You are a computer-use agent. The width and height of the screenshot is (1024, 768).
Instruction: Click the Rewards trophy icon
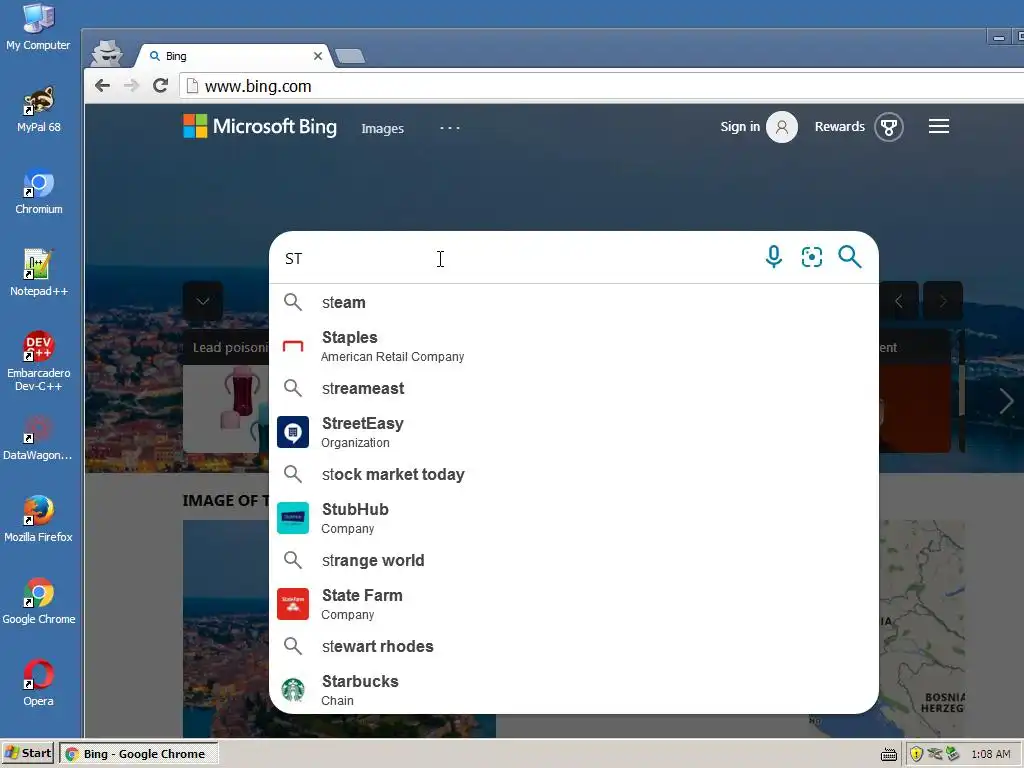[x=889, y=127]
